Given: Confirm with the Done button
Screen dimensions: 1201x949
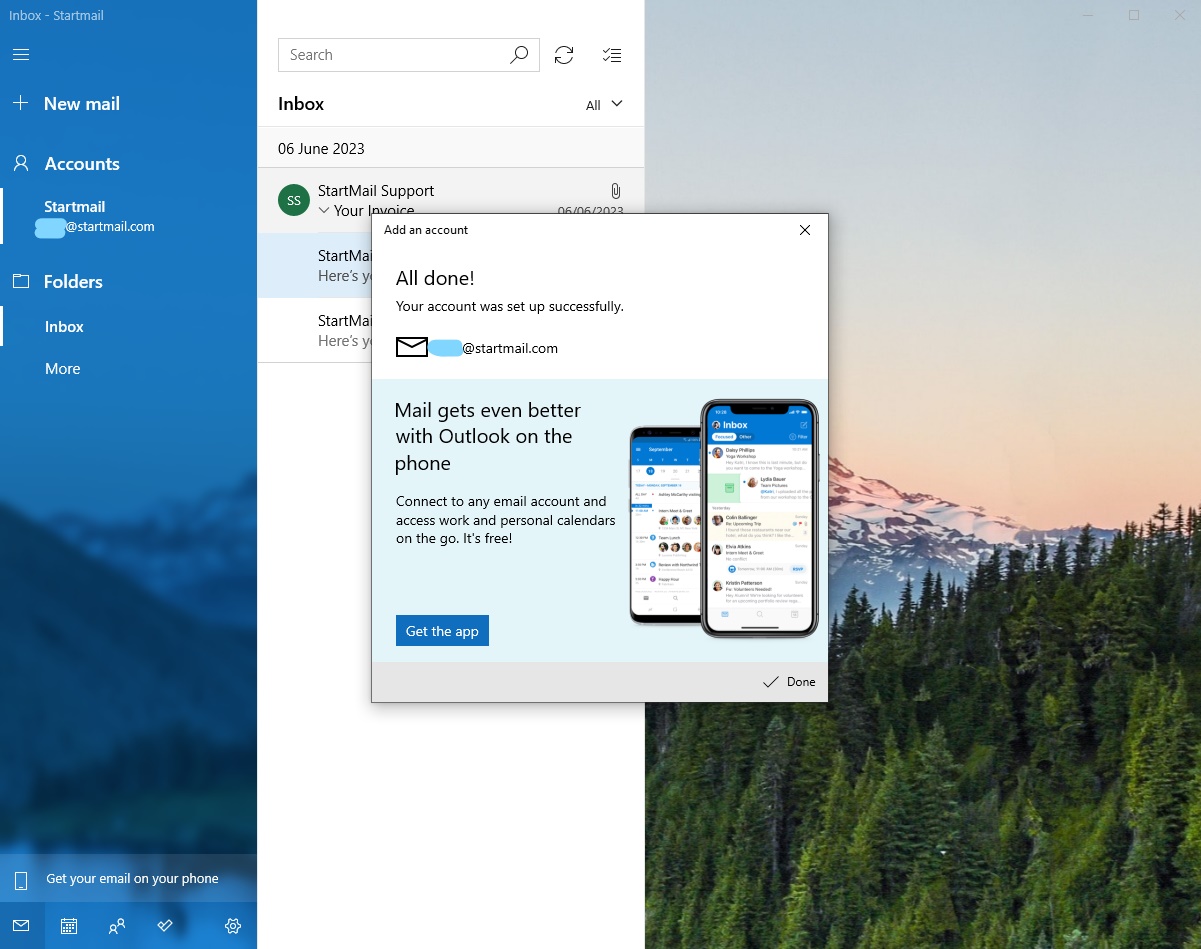Looking at the screenshot, I should [789, 682].
